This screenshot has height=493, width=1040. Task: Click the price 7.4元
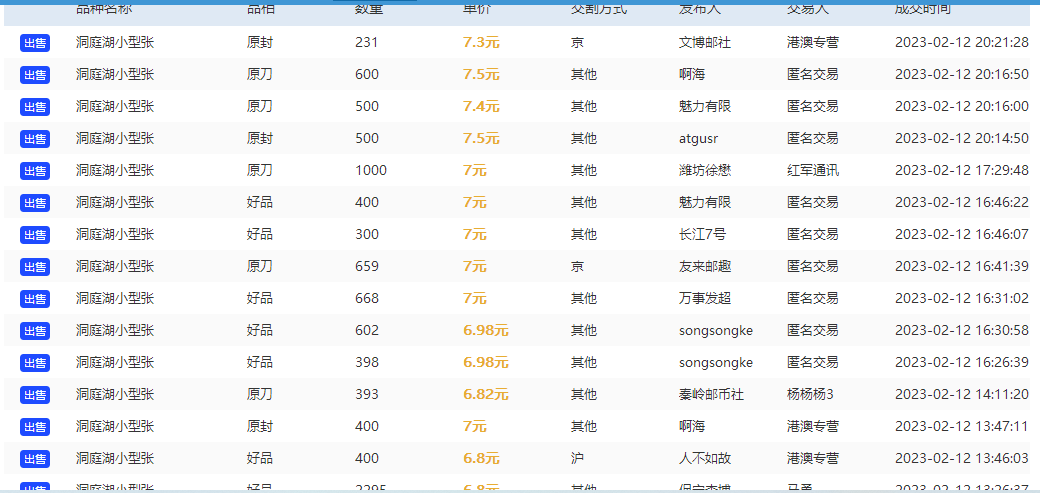[x=482, y=107]
